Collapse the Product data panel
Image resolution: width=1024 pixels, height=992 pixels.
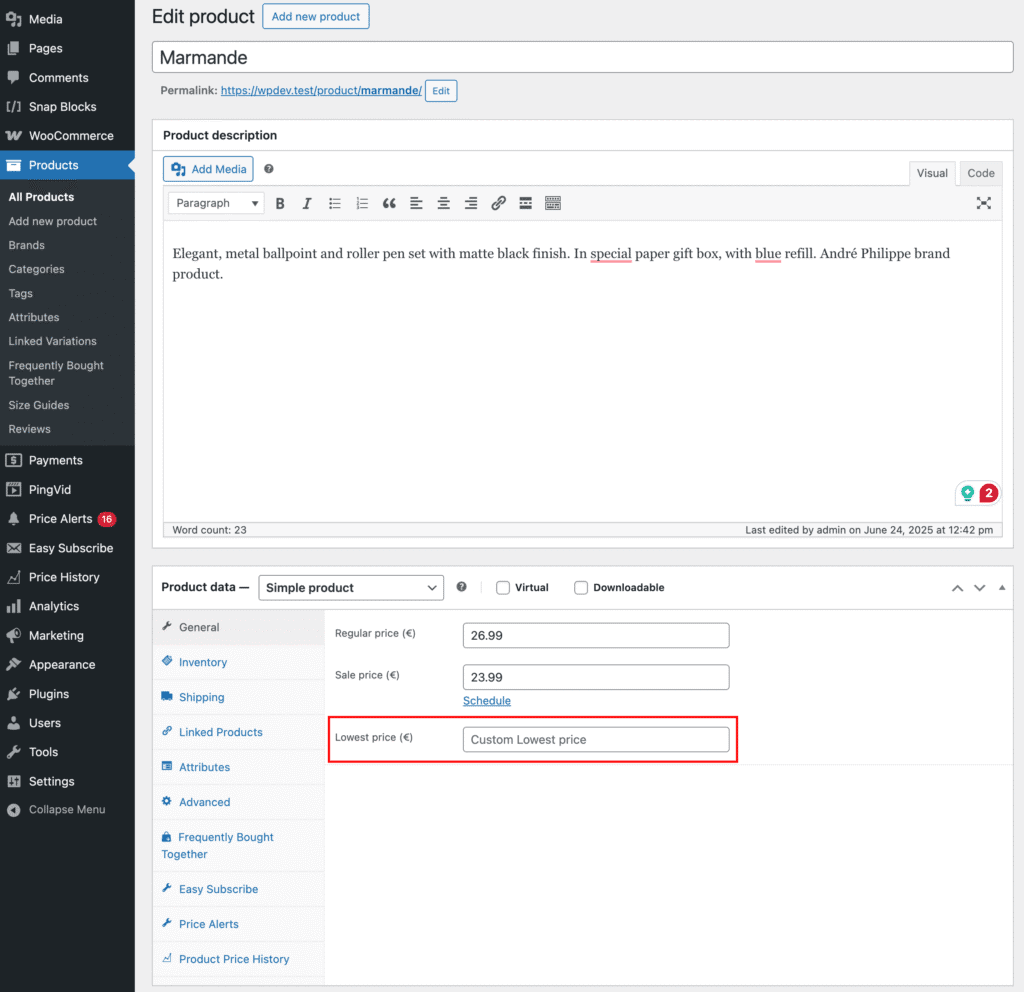tap(1002, 588)
